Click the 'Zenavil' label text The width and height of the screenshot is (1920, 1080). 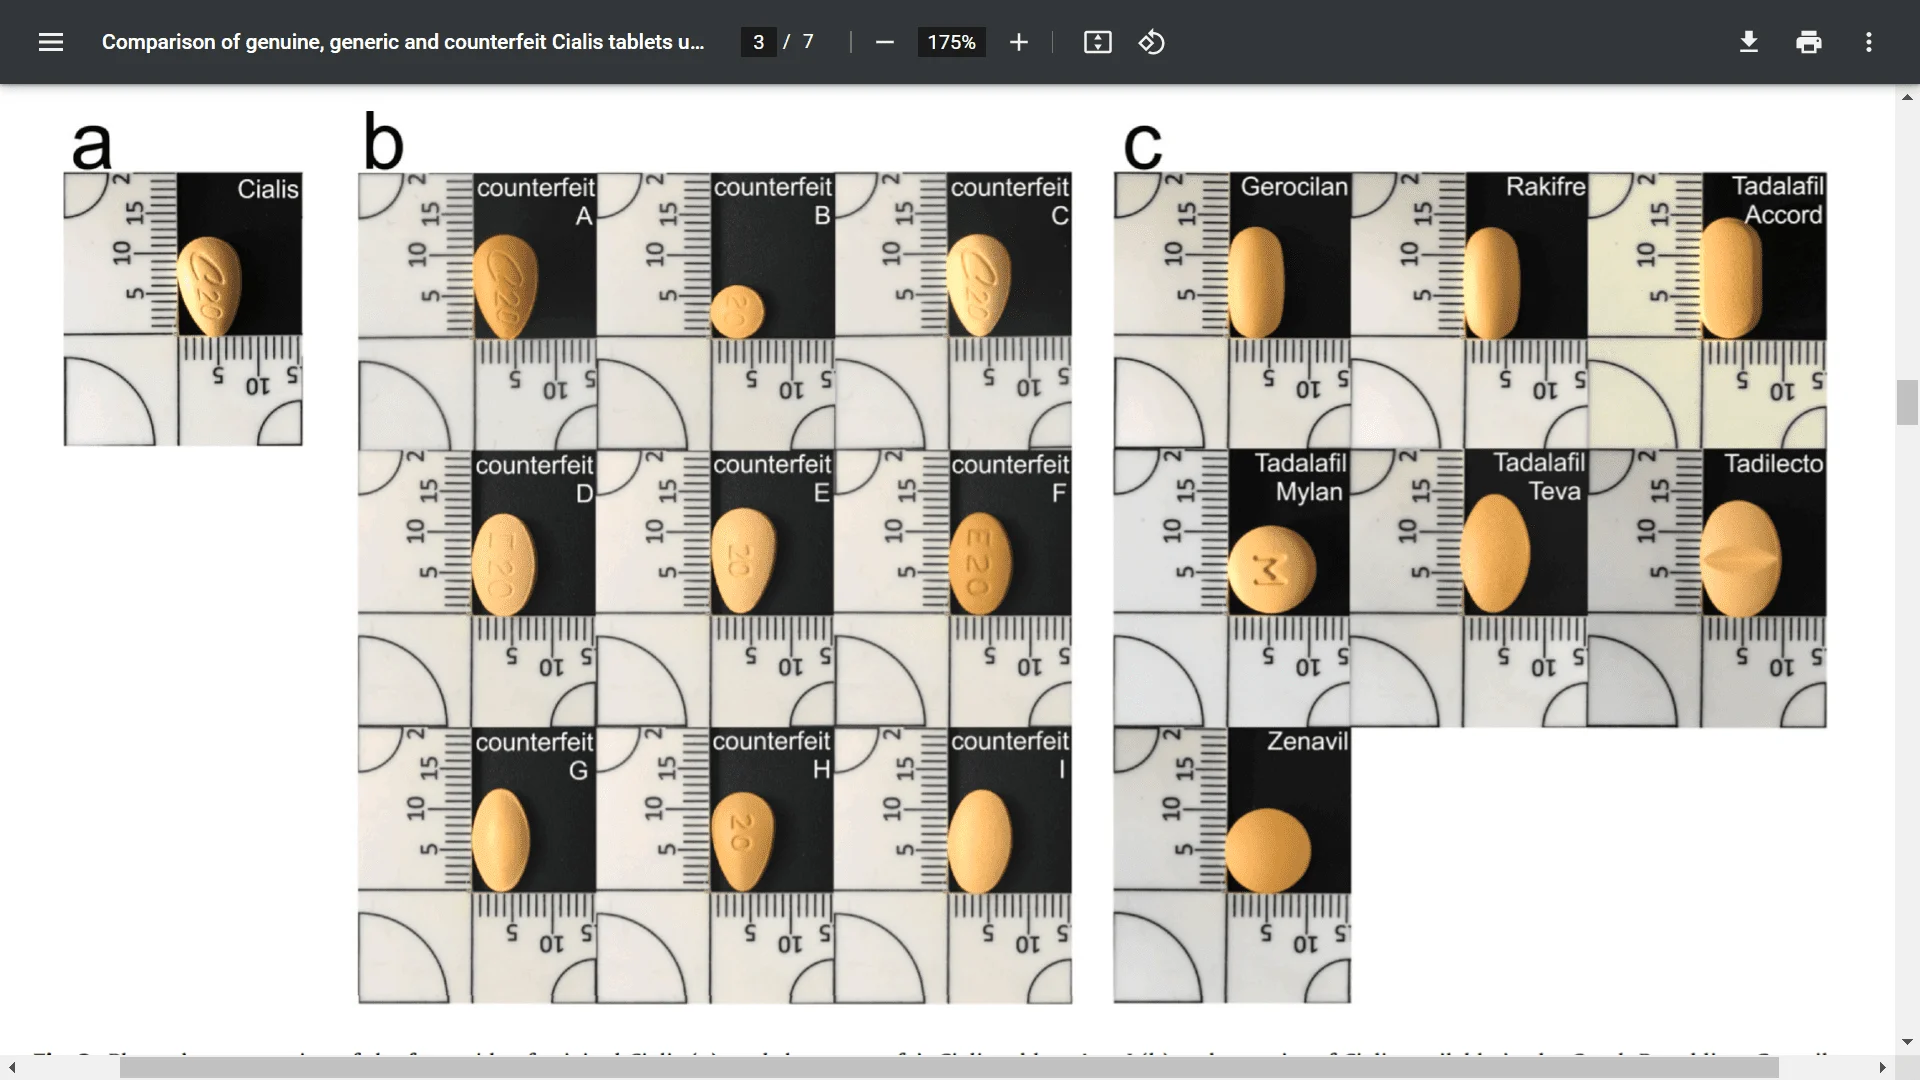click(1308, 741)
